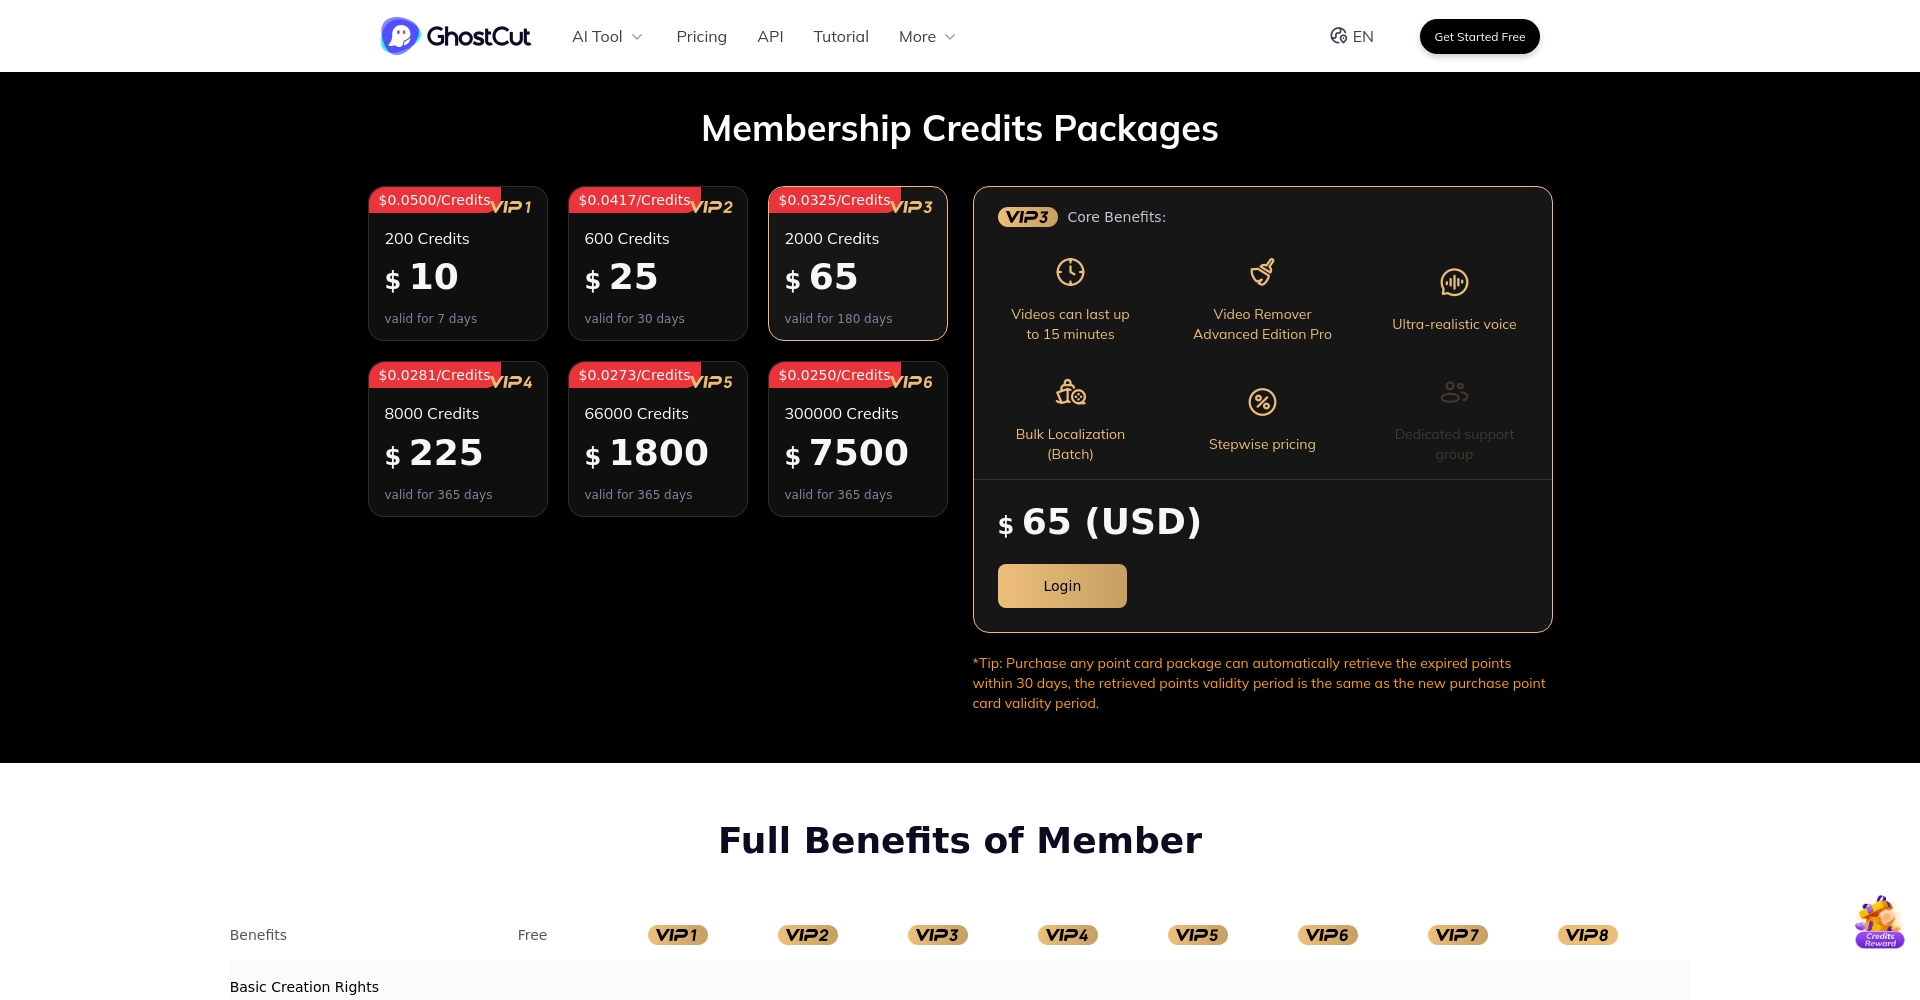1920x1000 pixels.
Task: Expand the More navigation dropdown
Action: pyautogui.click(x=925, y=36)
